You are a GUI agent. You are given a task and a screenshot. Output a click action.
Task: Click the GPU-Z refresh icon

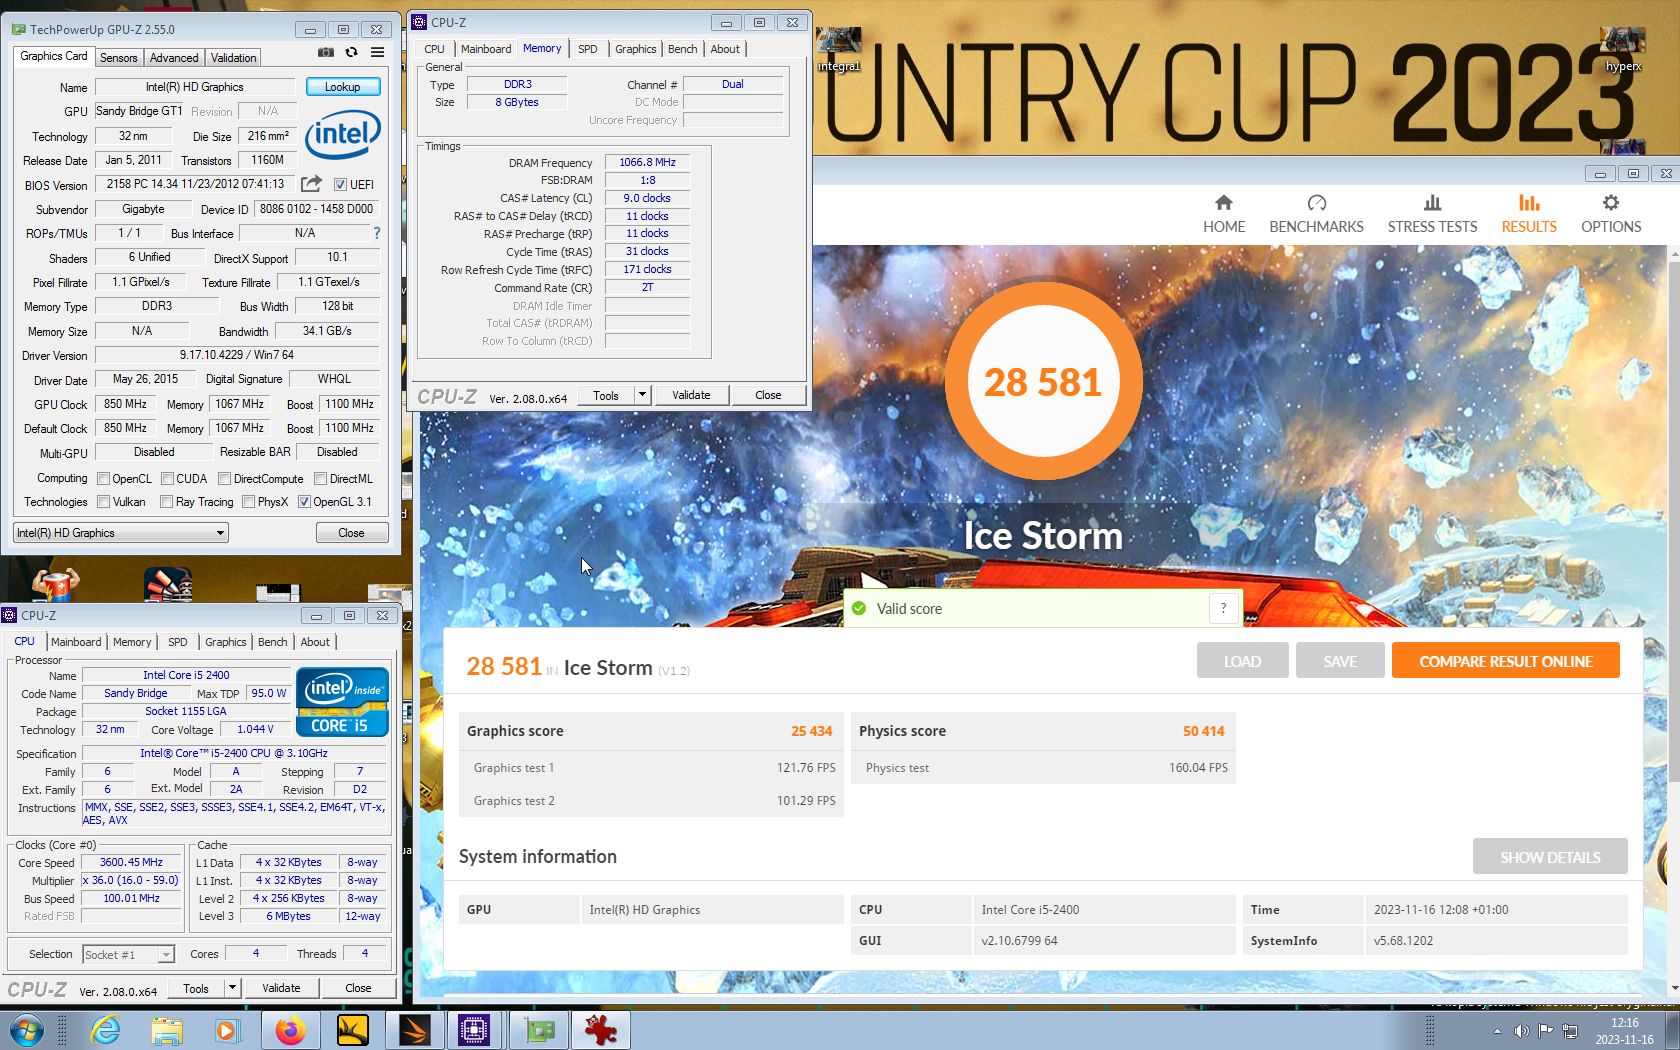point(351,52)
